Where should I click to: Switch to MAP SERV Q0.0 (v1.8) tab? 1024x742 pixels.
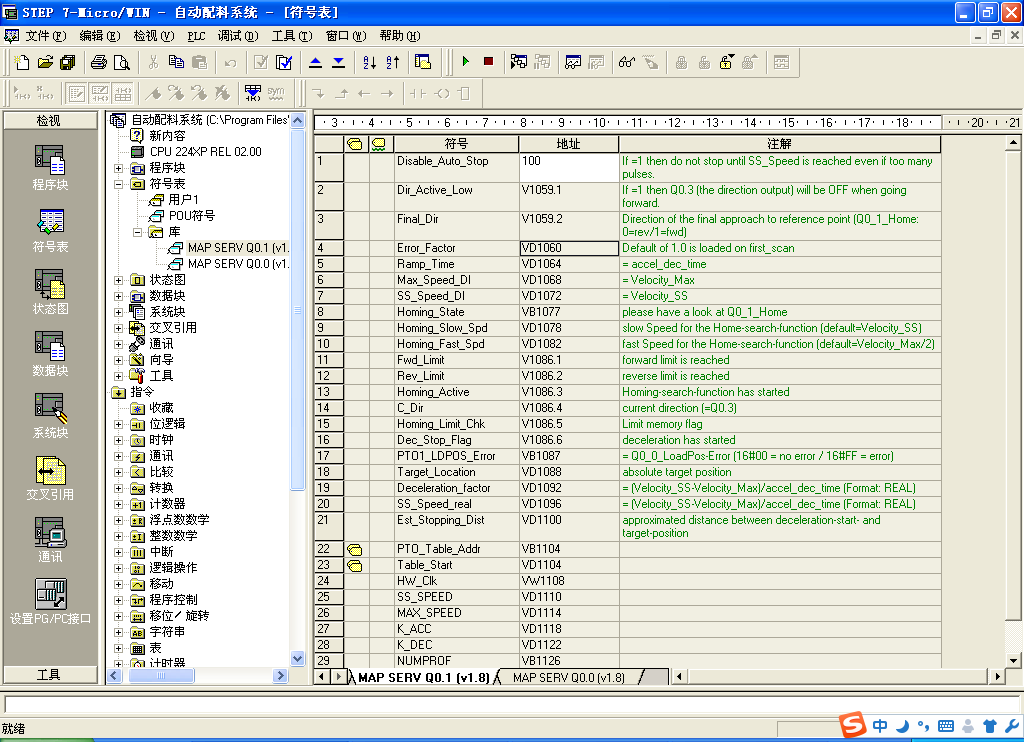[568, 677]
